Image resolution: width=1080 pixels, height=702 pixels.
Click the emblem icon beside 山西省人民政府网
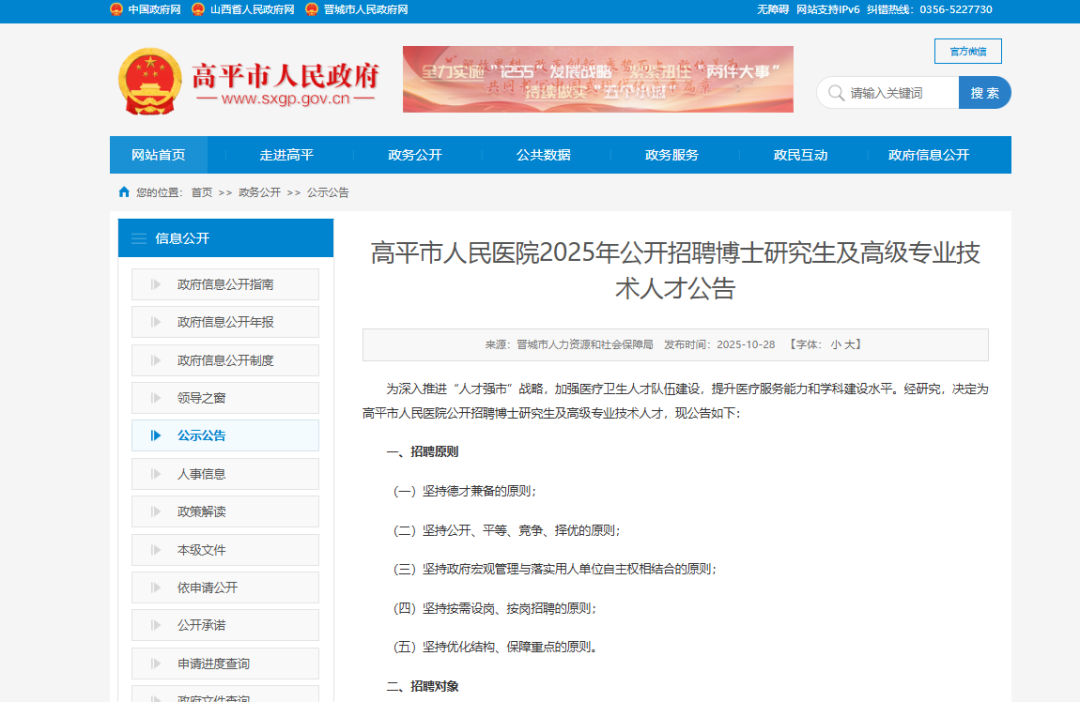click(x=198, y=9)
